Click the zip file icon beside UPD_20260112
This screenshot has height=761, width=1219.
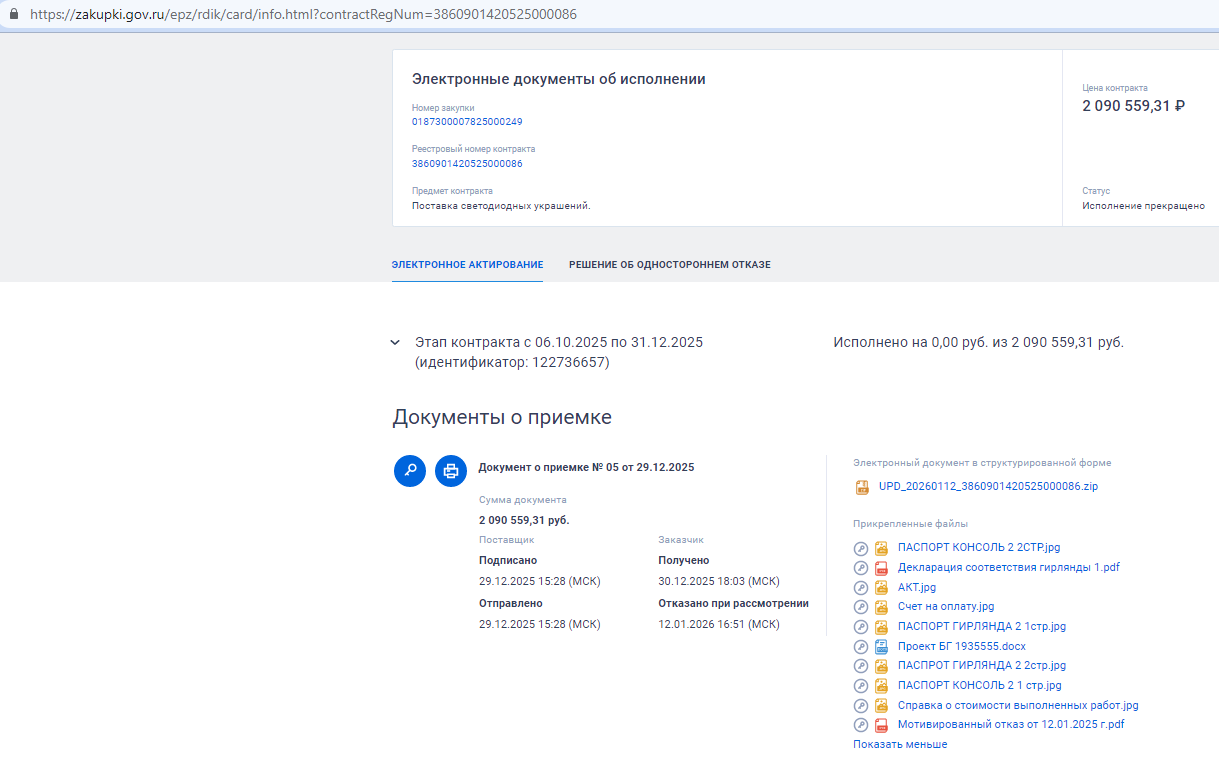[862, 487]
